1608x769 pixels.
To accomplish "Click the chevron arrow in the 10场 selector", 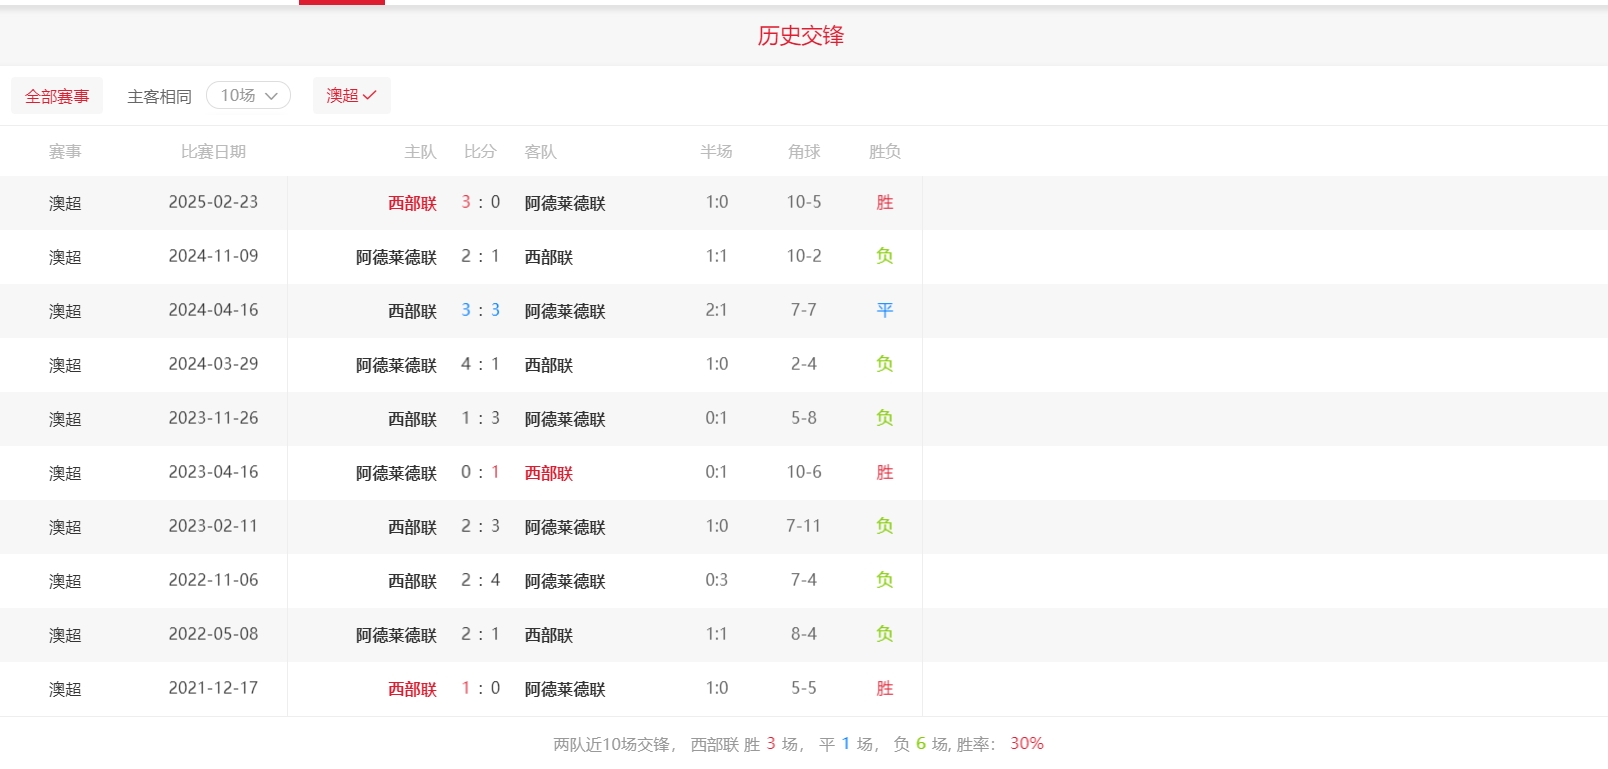I will click(271, 96).
